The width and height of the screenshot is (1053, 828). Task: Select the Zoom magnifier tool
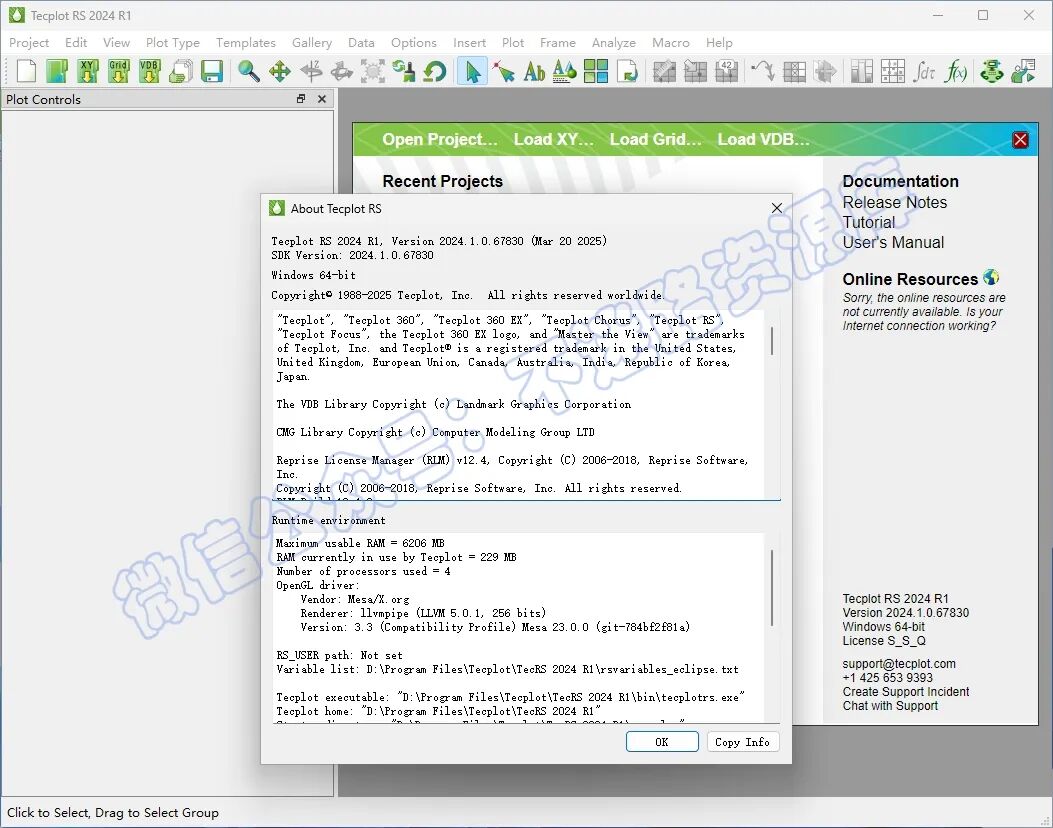click(248, 71)
